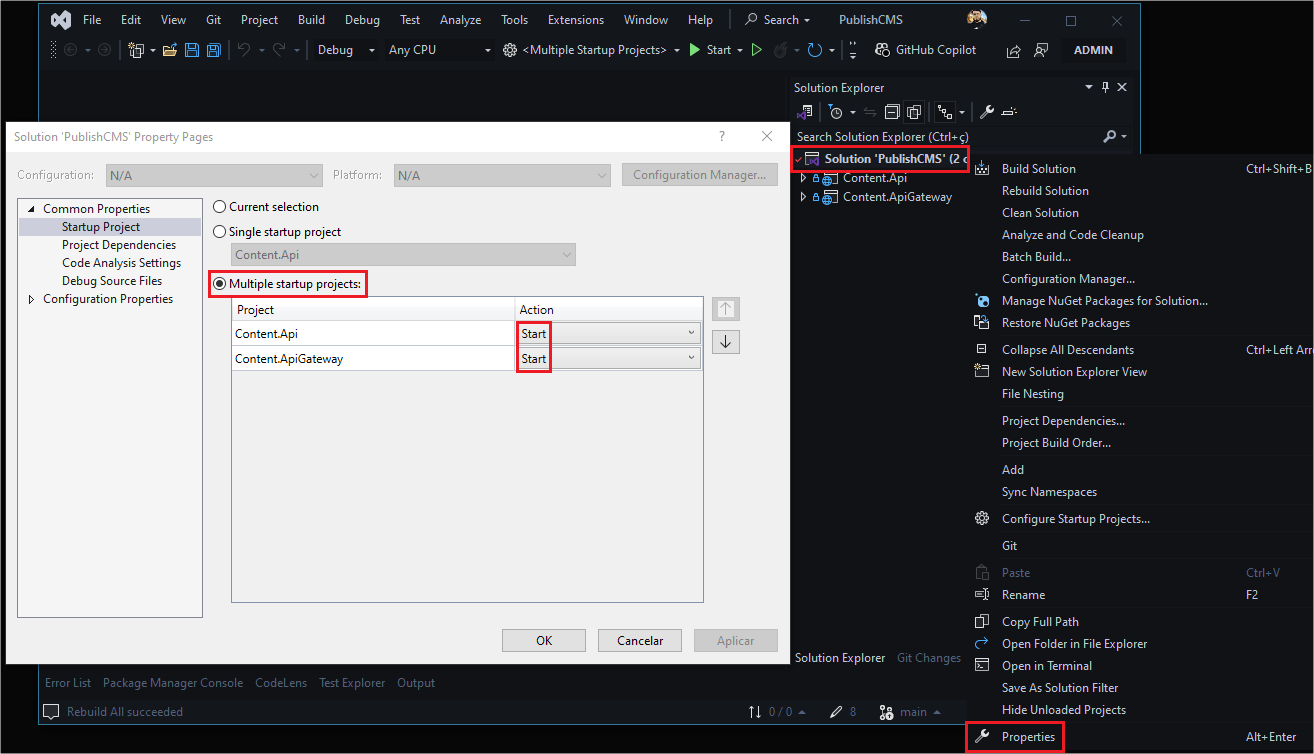Open the Search box in title bar
Screen dimensions: 1314x754
tap(778, 20)
